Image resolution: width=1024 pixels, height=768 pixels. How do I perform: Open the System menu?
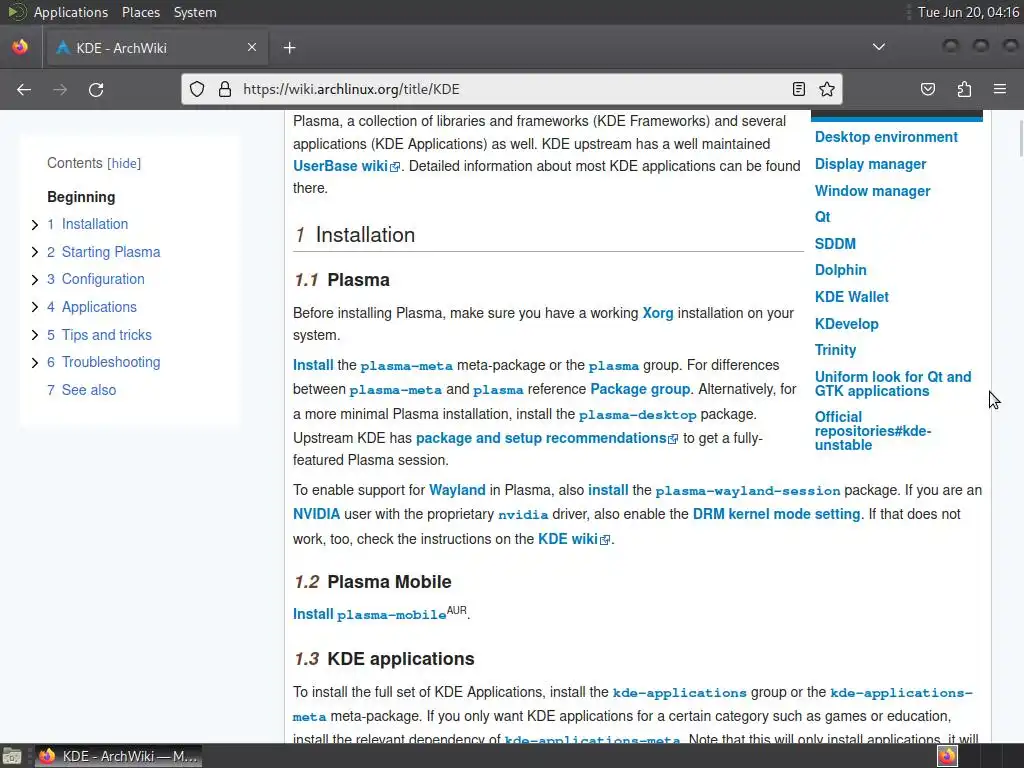tap(195, 12)
